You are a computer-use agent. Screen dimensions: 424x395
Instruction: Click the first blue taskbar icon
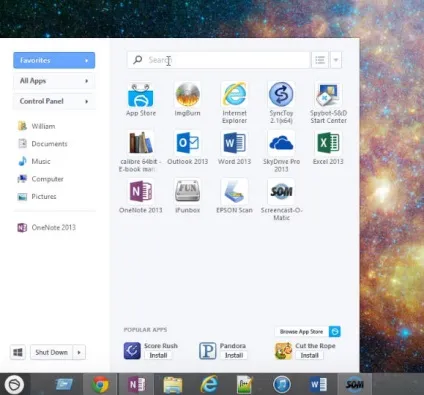click(x=64, y=384)
